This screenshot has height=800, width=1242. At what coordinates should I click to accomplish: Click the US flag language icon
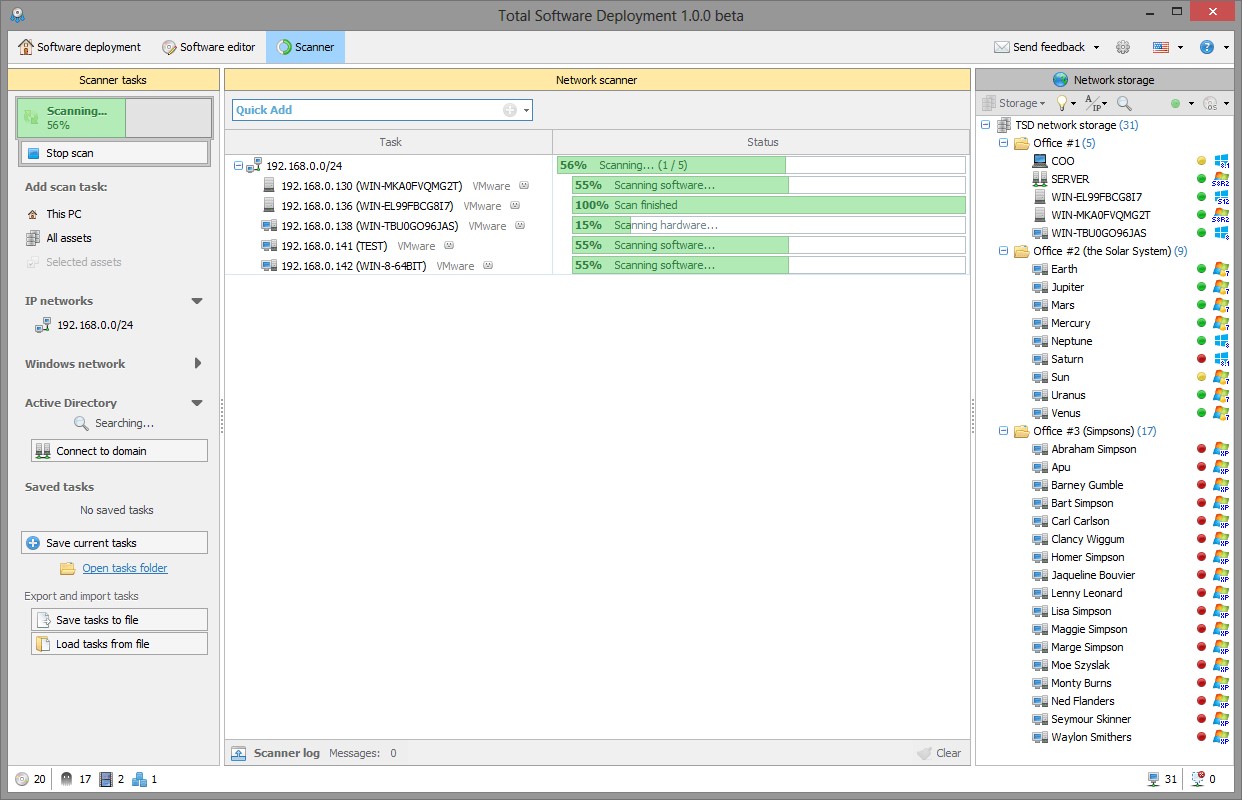pos(1161,47)
